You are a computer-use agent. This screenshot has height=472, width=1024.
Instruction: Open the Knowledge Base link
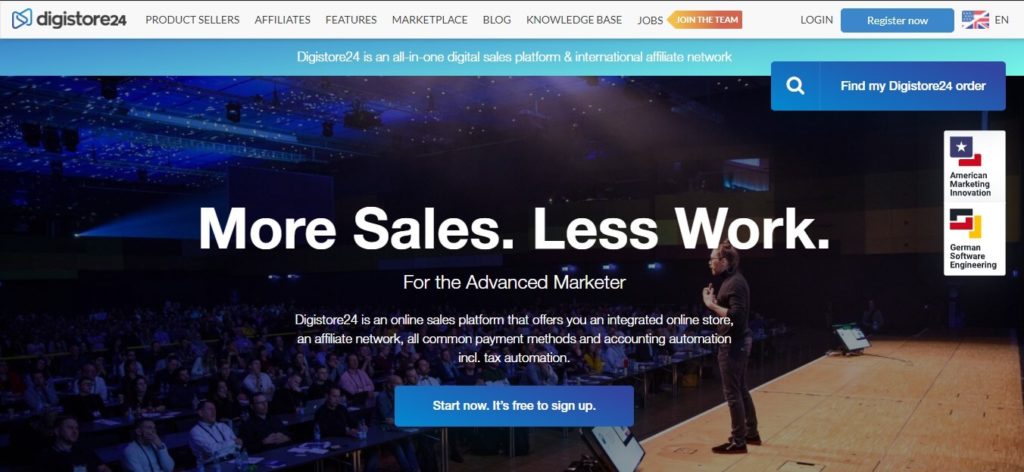pos(574,20)
